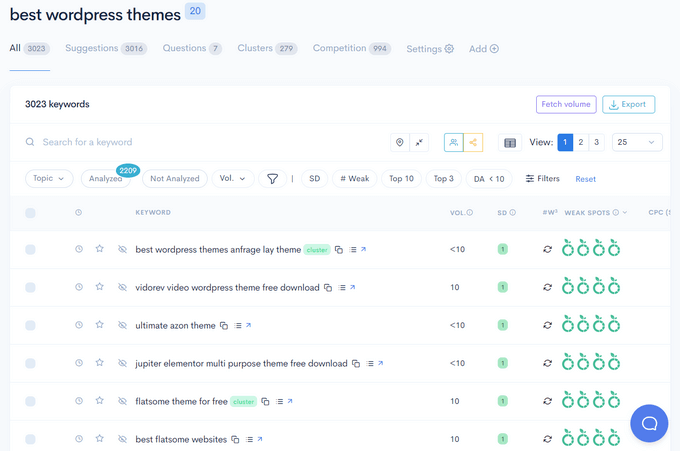Copy 'best flatsome websites' keyword
Image resolution: width=680 pixels, height=451 pixels.
pyautogui.click(x=236, y=439)
